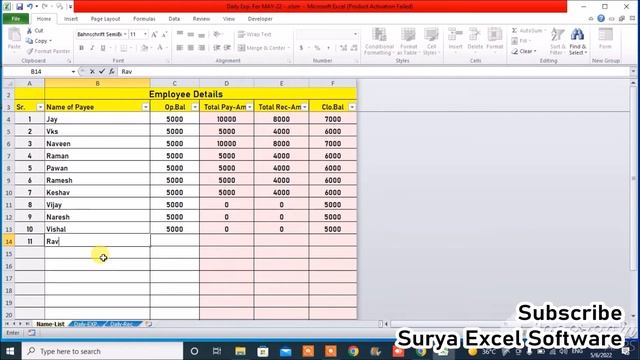Viewport: 640px width, 360px height.
Task: Open Total Pay-Am filter dropdown
Action: click(250, 107)
